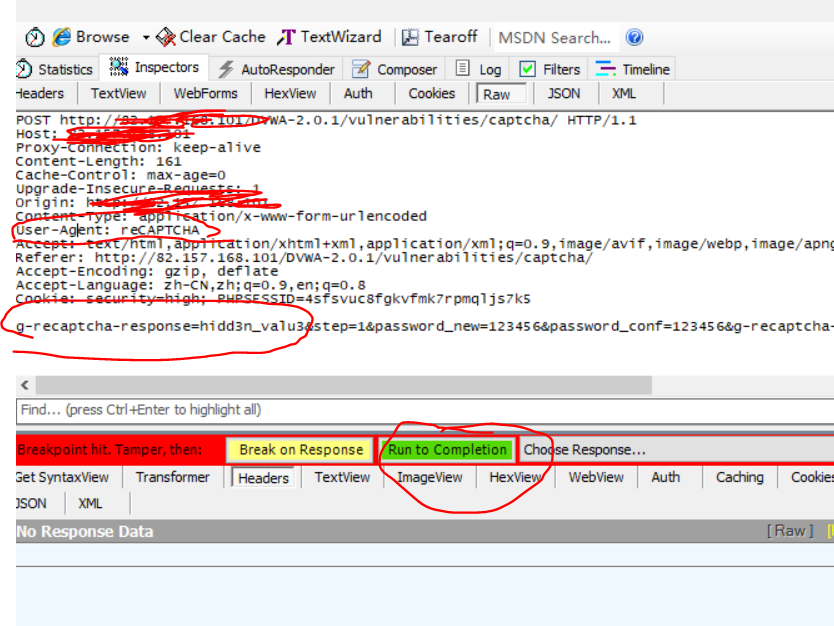Select the response inspector JSON tab
The width and height of the screenshot is (834, 626).
coord(31,504)
